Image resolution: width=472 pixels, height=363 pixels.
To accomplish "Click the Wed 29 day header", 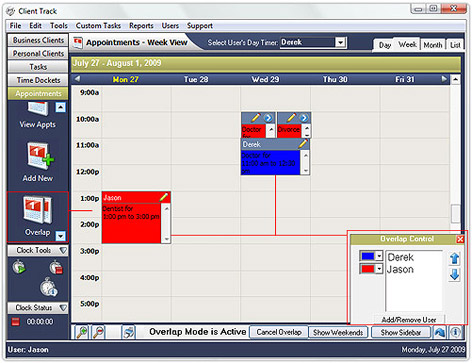I will point(265,79).
